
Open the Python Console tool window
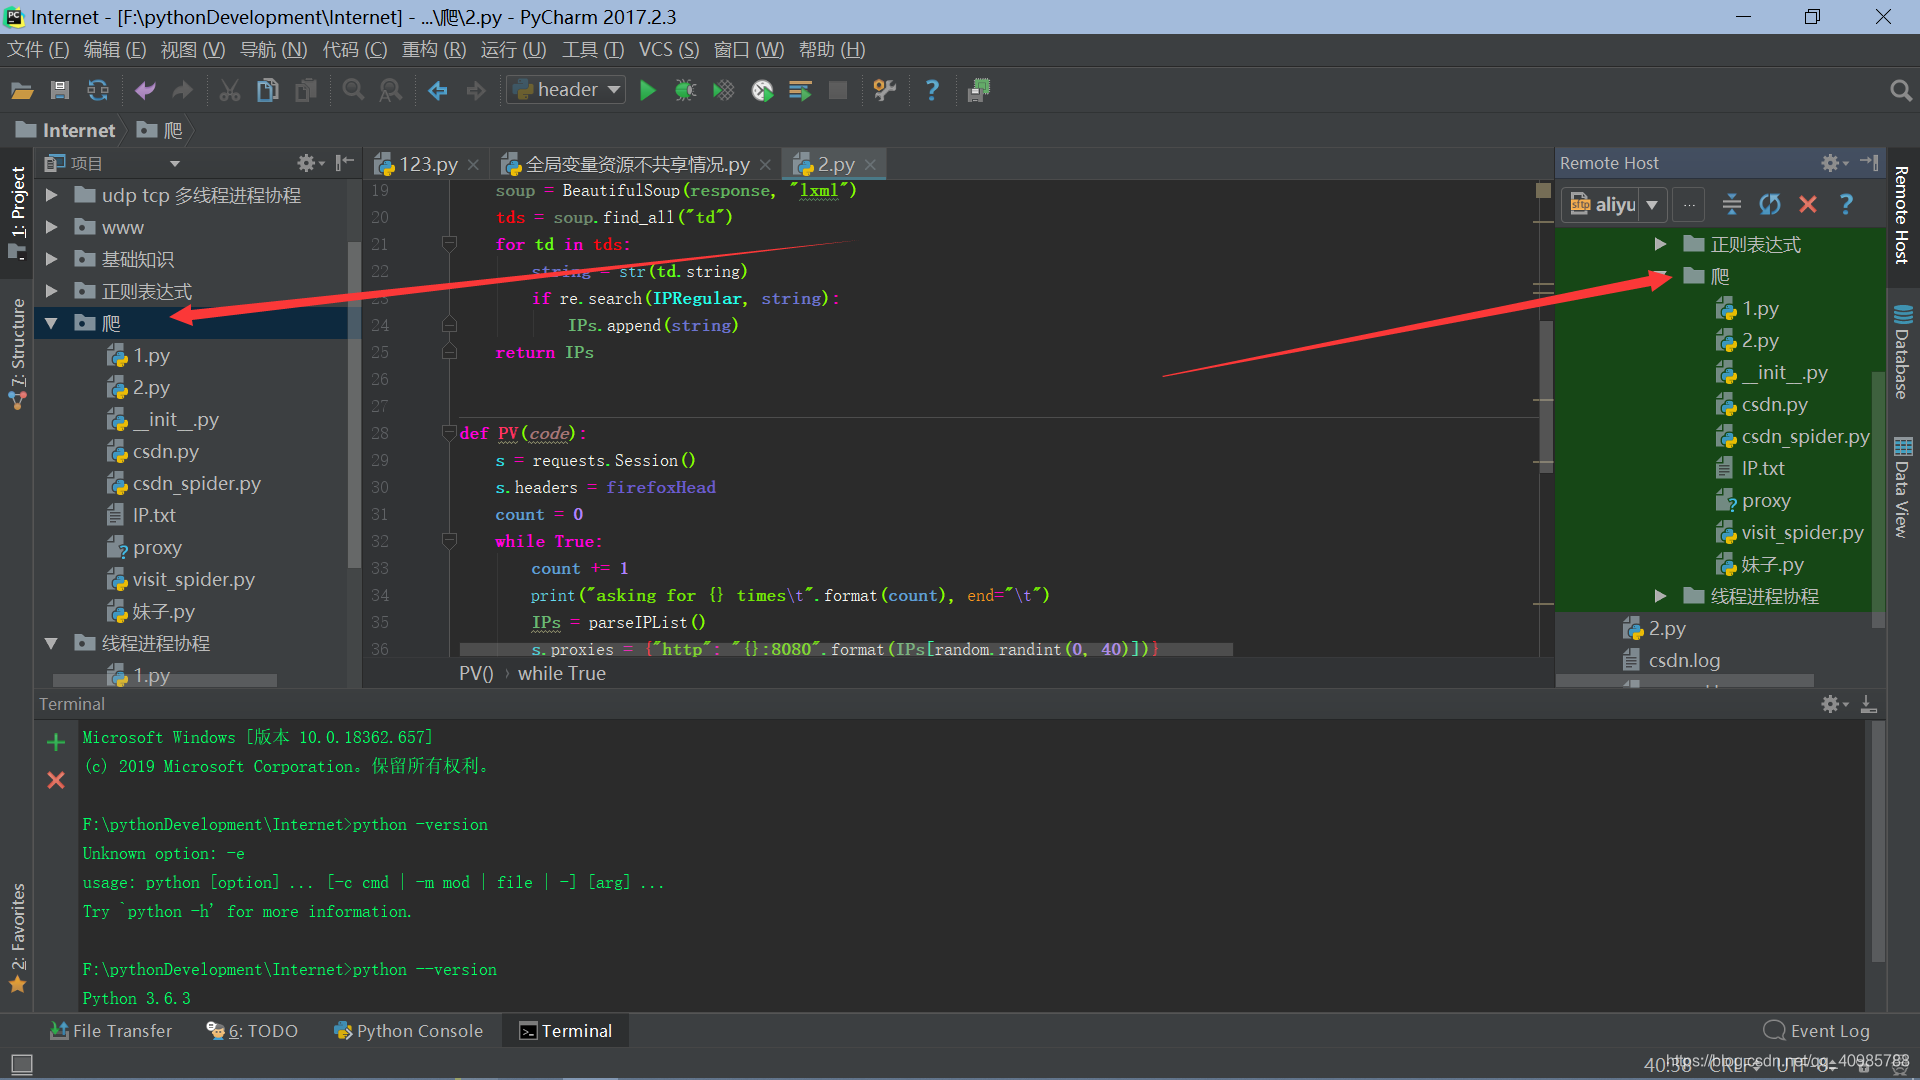[x=408, y=1031]
